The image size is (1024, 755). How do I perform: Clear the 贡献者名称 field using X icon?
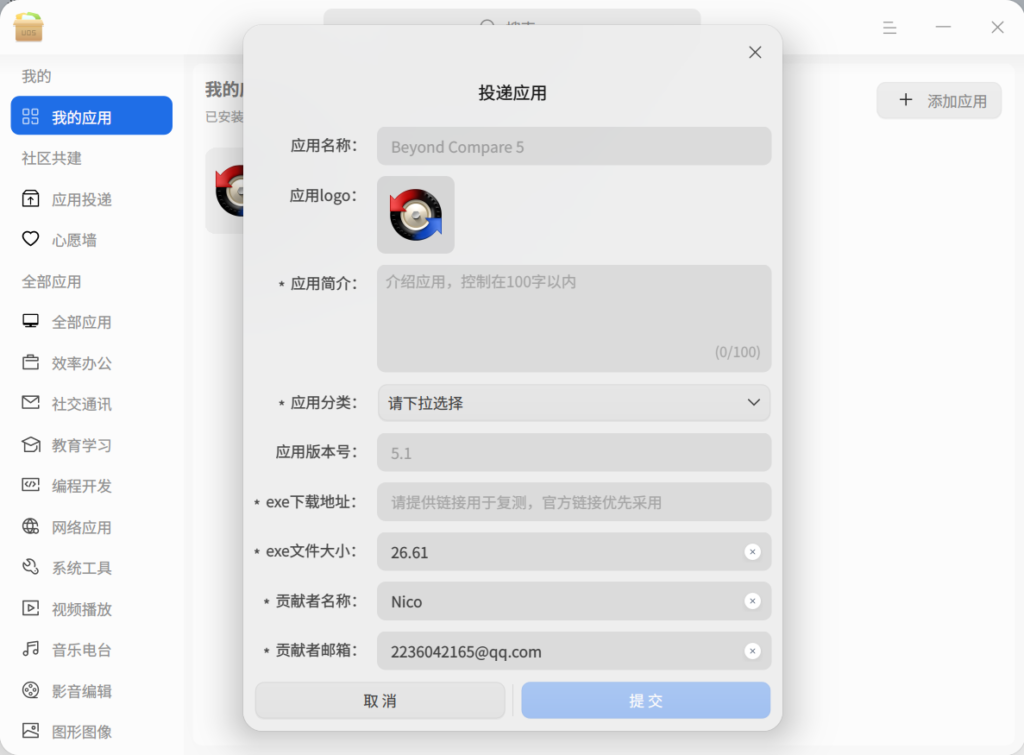[x=752, y=602]
